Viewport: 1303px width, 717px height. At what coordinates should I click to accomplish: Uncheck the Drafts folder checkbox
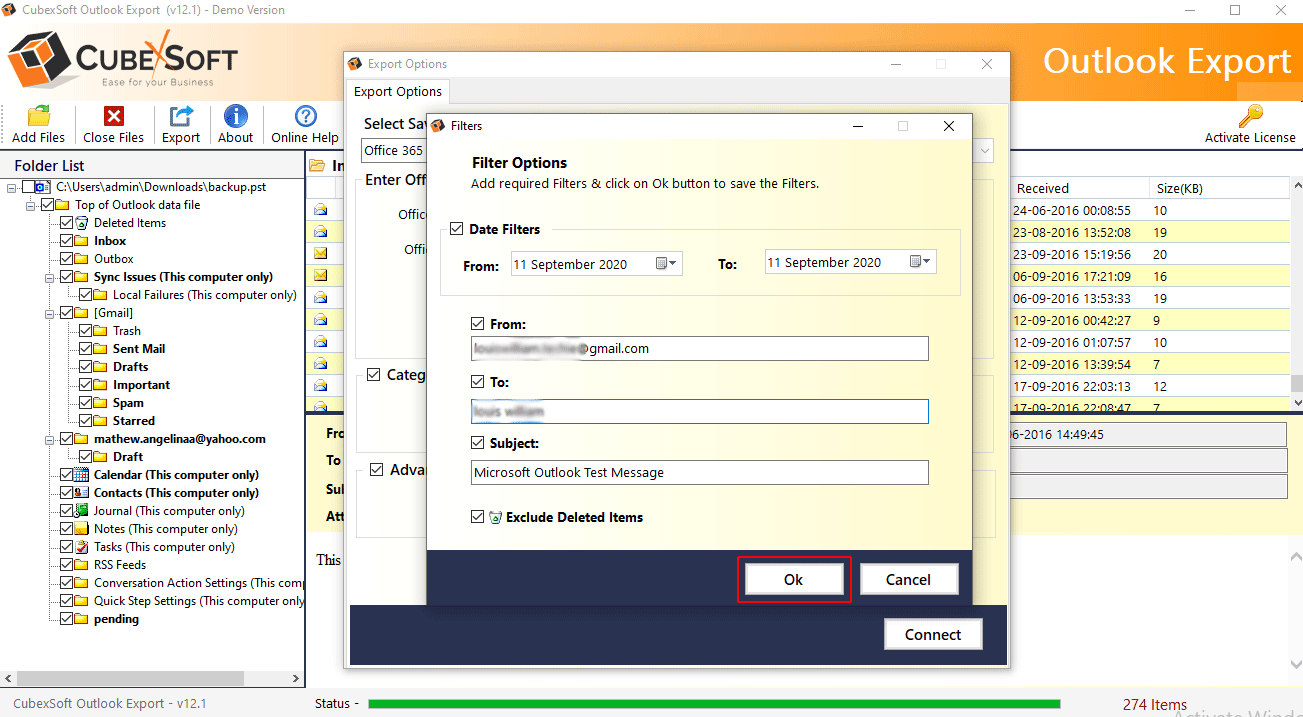click(x=85, y=367)
